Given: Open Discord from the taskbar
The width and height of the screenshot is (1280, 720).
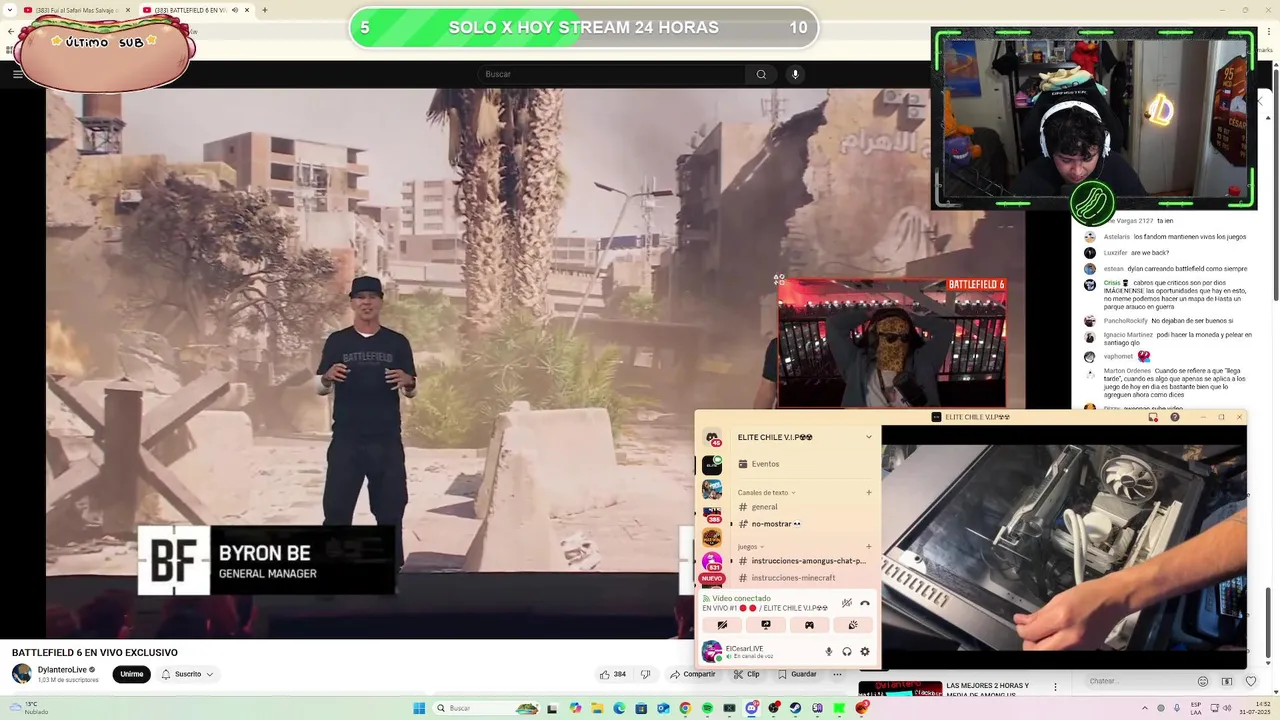Looking at the screenshot, I should pyautogui.click(x=752, y=708).
